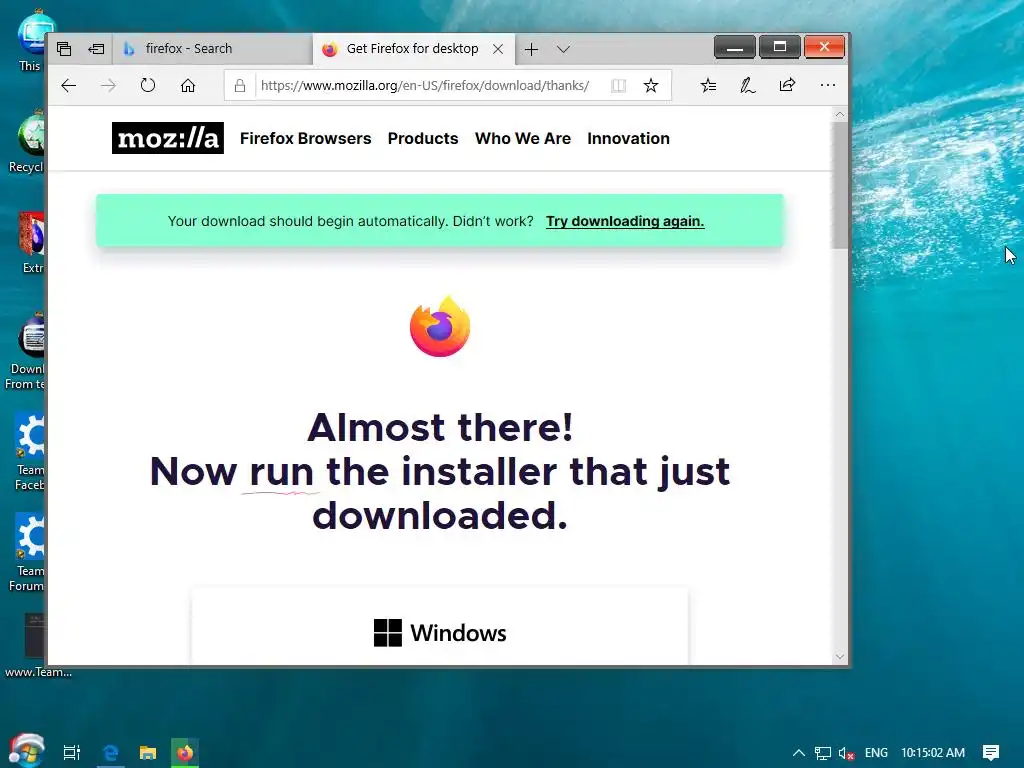Toggle reading view icon in address bar
The height and width of the screenshot is (768, 1024).
click(618, 86)
